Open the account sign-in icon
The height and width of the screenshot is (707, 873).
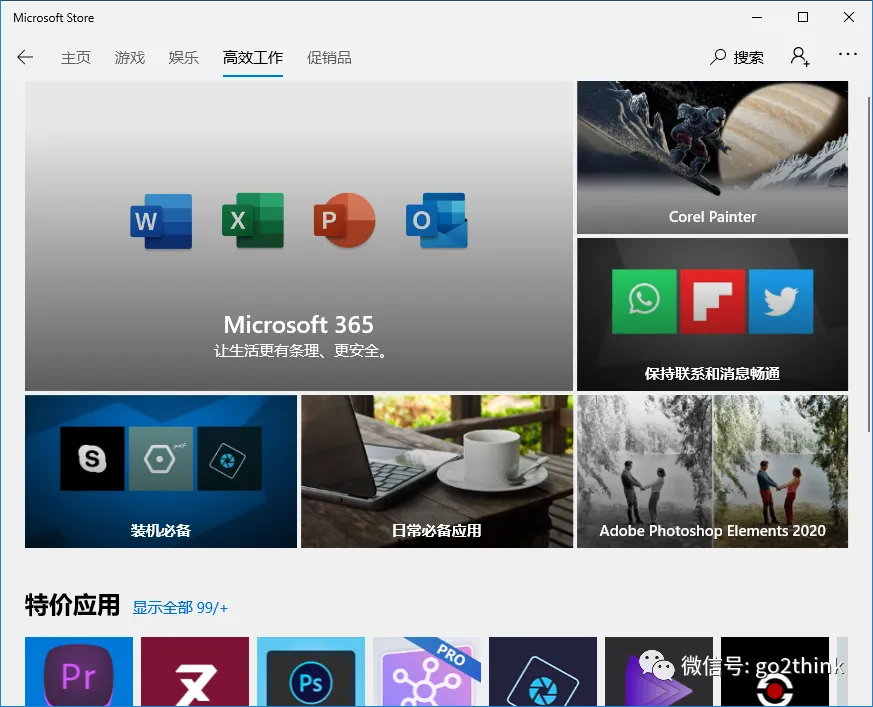point(800,56)
